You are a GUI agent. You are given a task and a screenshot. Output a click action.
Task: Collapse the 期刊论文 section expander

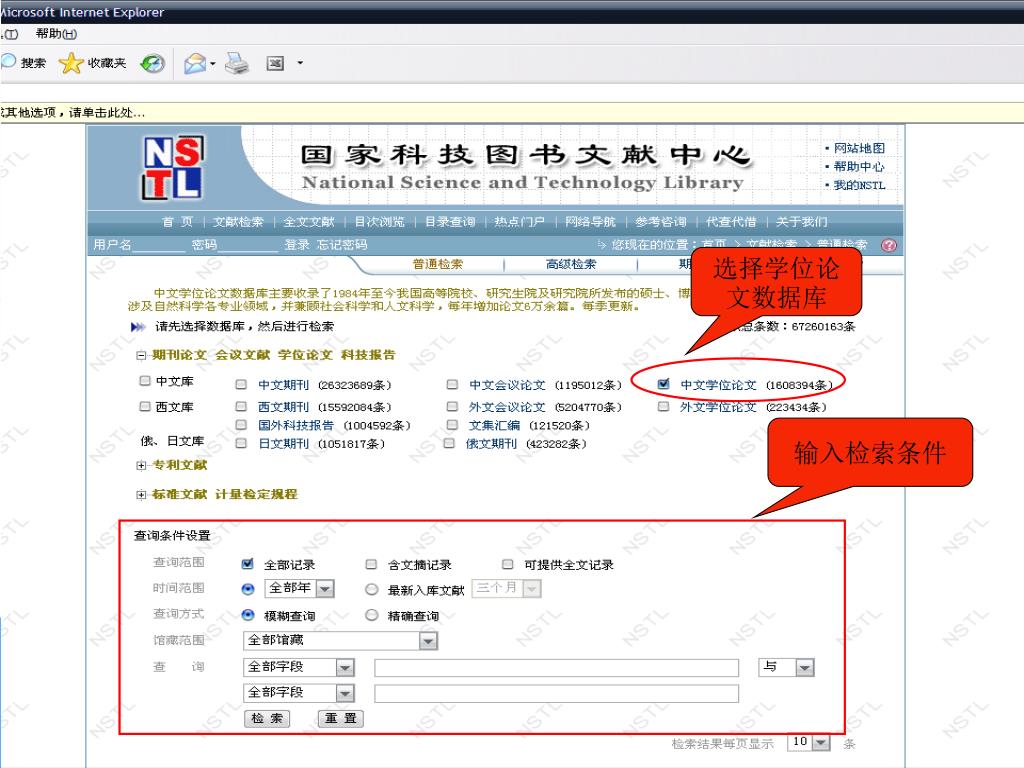(x=140, y=355)
